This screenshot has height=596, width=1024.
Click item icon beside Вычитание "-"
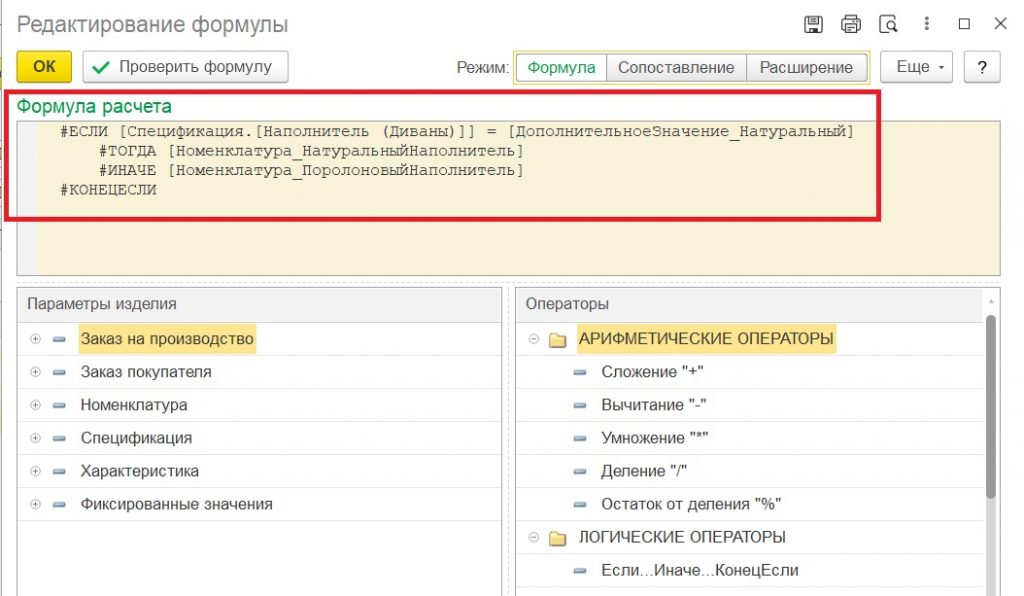click(580, 405)
